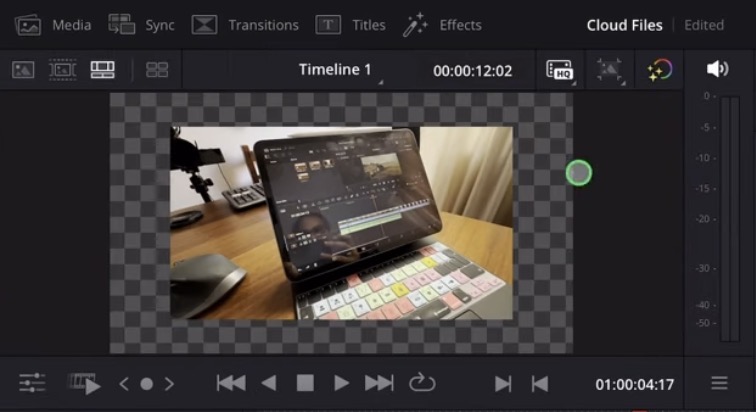Set the Out point marker

point(540,384)
